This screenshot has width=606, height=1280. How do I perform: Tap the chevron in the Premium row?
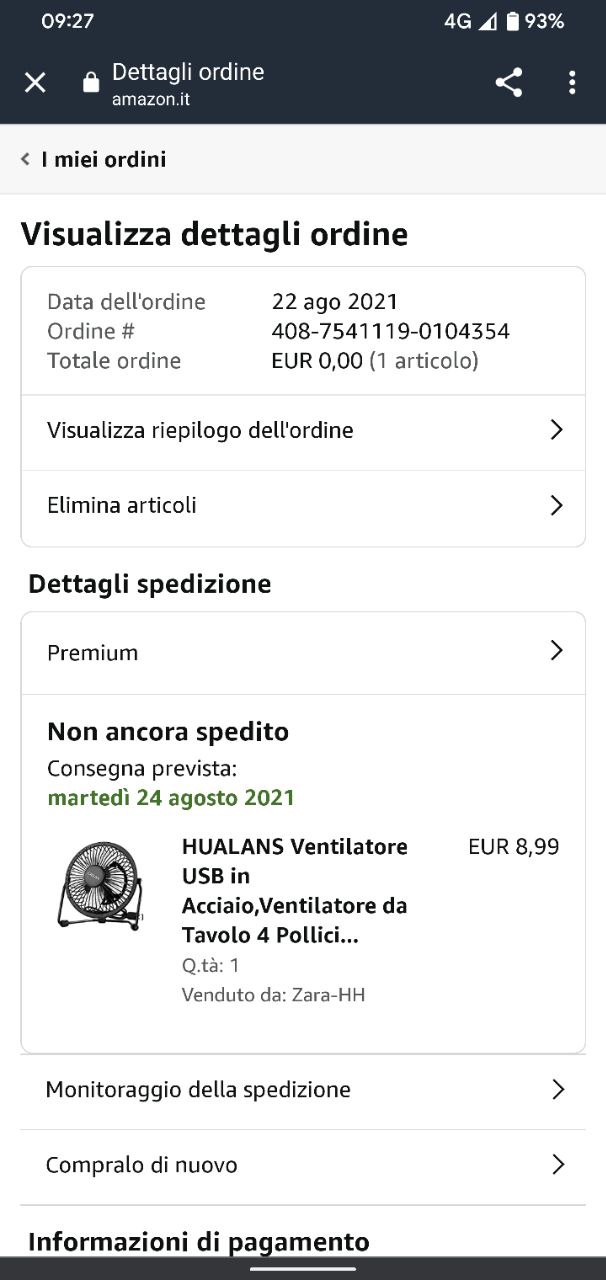(x=557, y=651)
